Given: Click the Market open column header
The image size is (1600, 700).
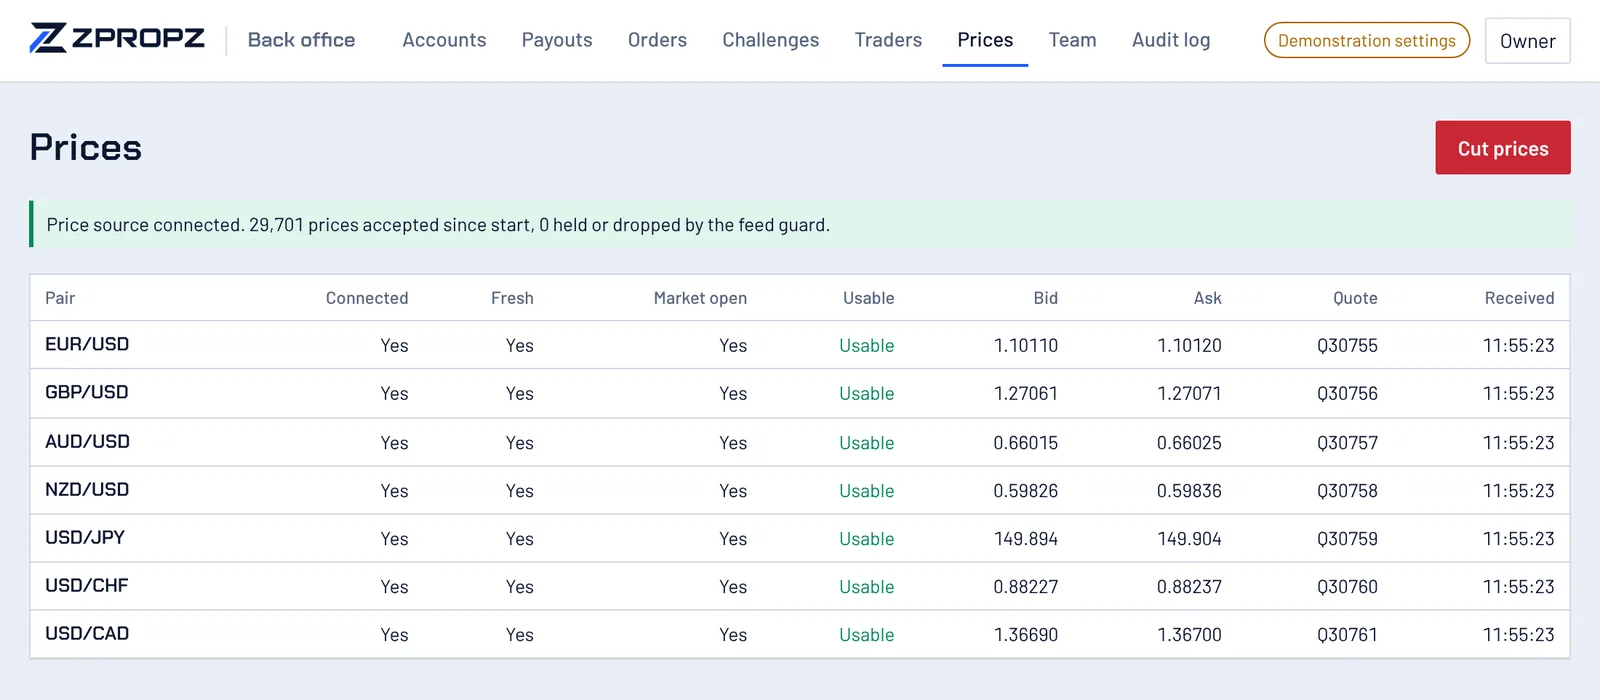Looking at the screenshot, I should (700, 298).
